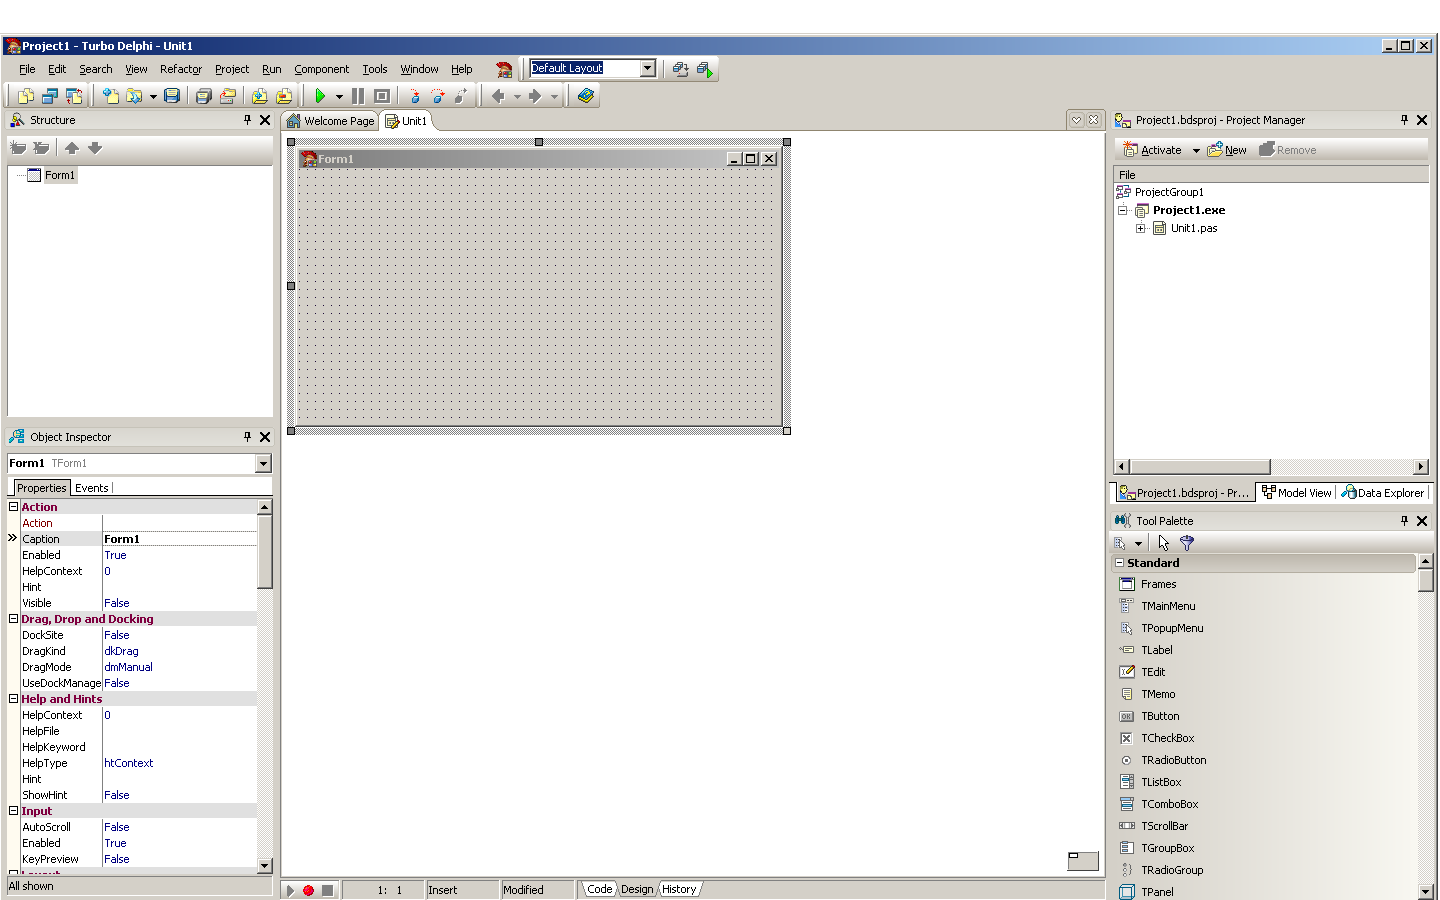Click the Forward navigation arrow

[x=535, y=96]
